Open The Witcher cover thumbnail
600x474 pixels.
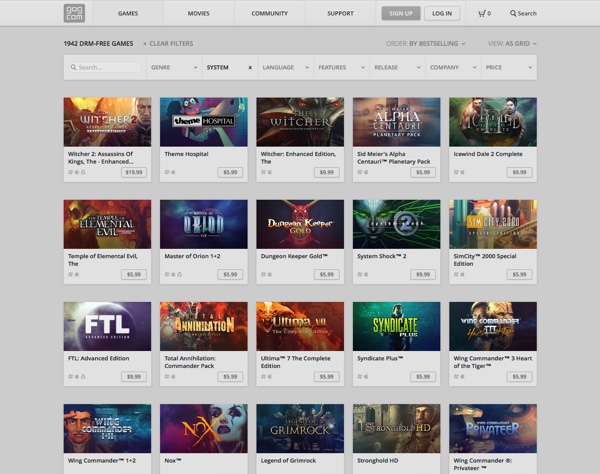coord(300,122)
